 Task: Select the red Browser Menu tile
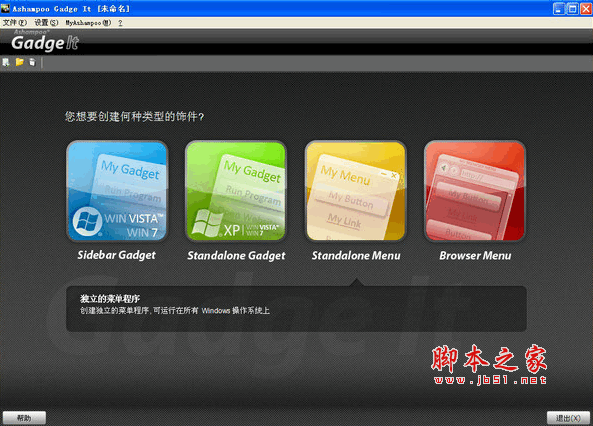[x=475, y=191]
